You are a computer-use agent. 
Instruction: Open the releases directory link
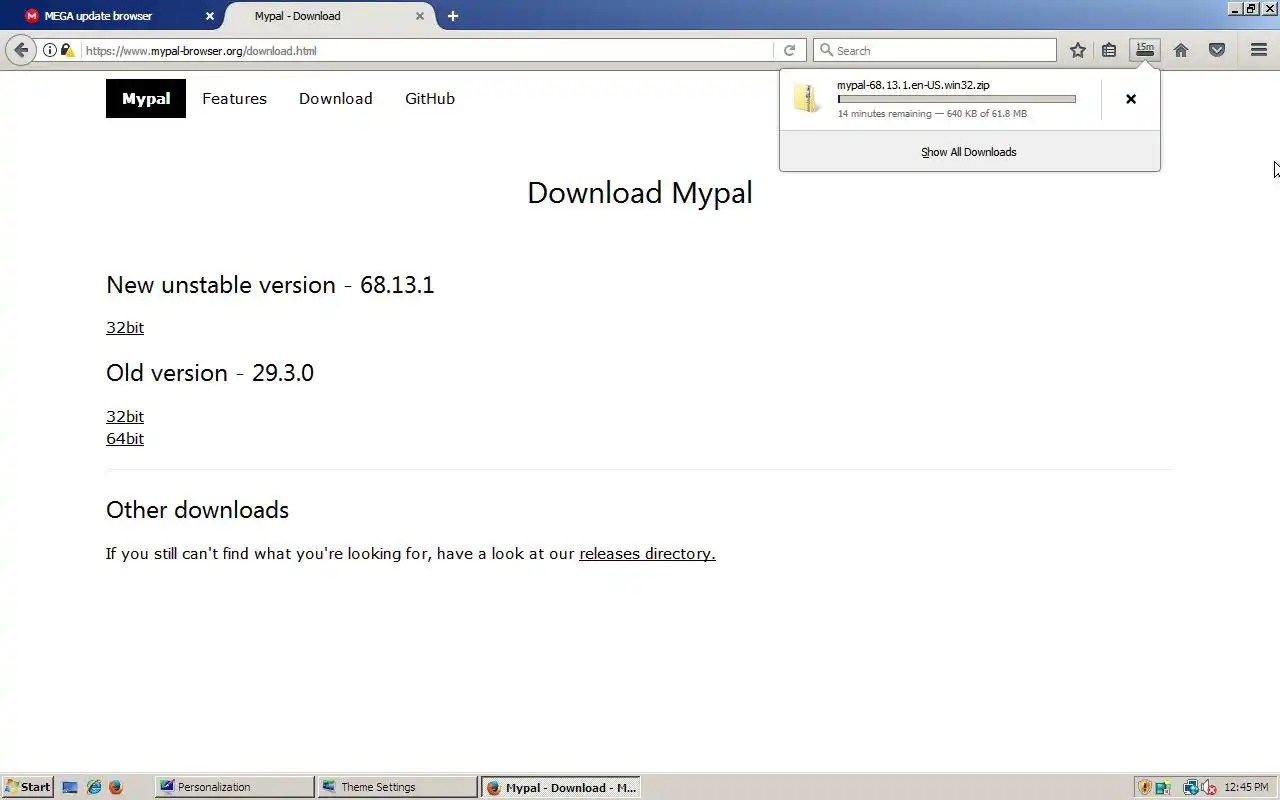click(647, 553)
